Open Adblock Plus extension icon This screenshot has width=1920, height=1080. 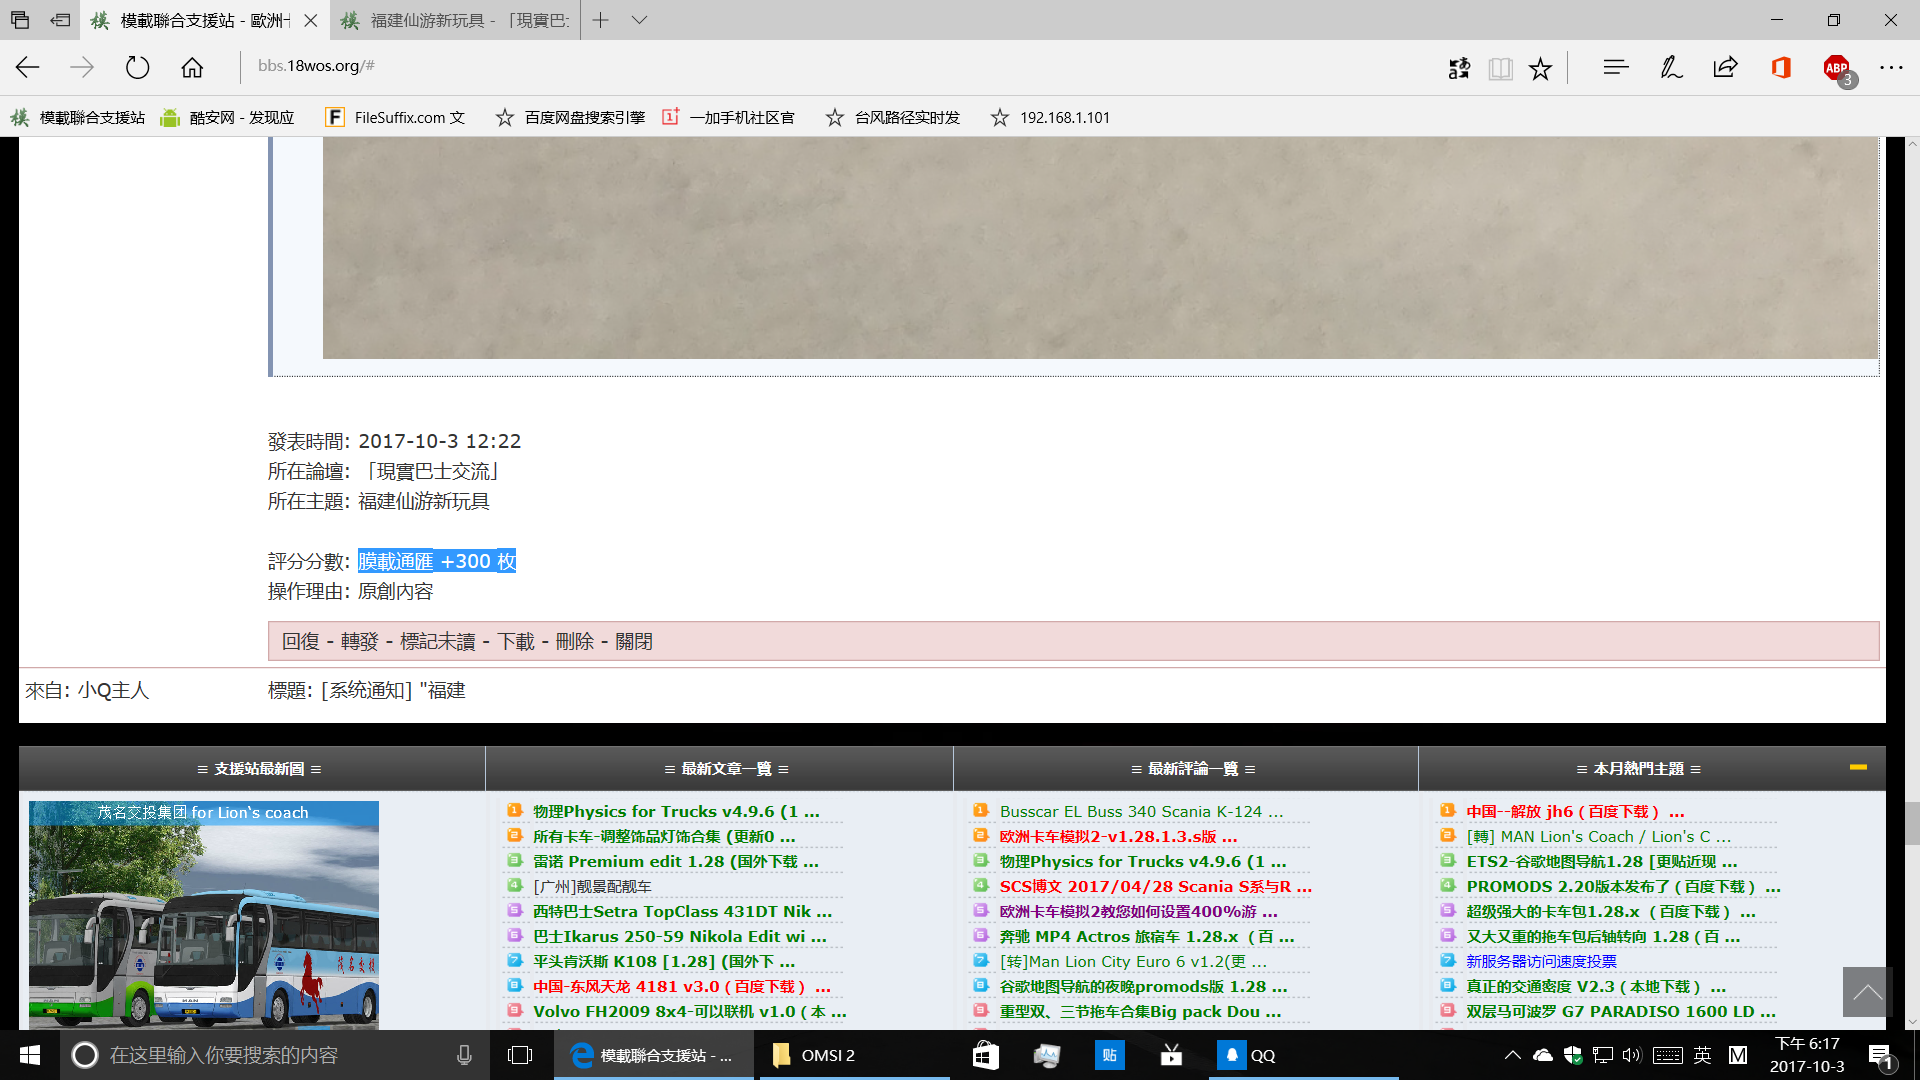click(x=1837, y=68)
